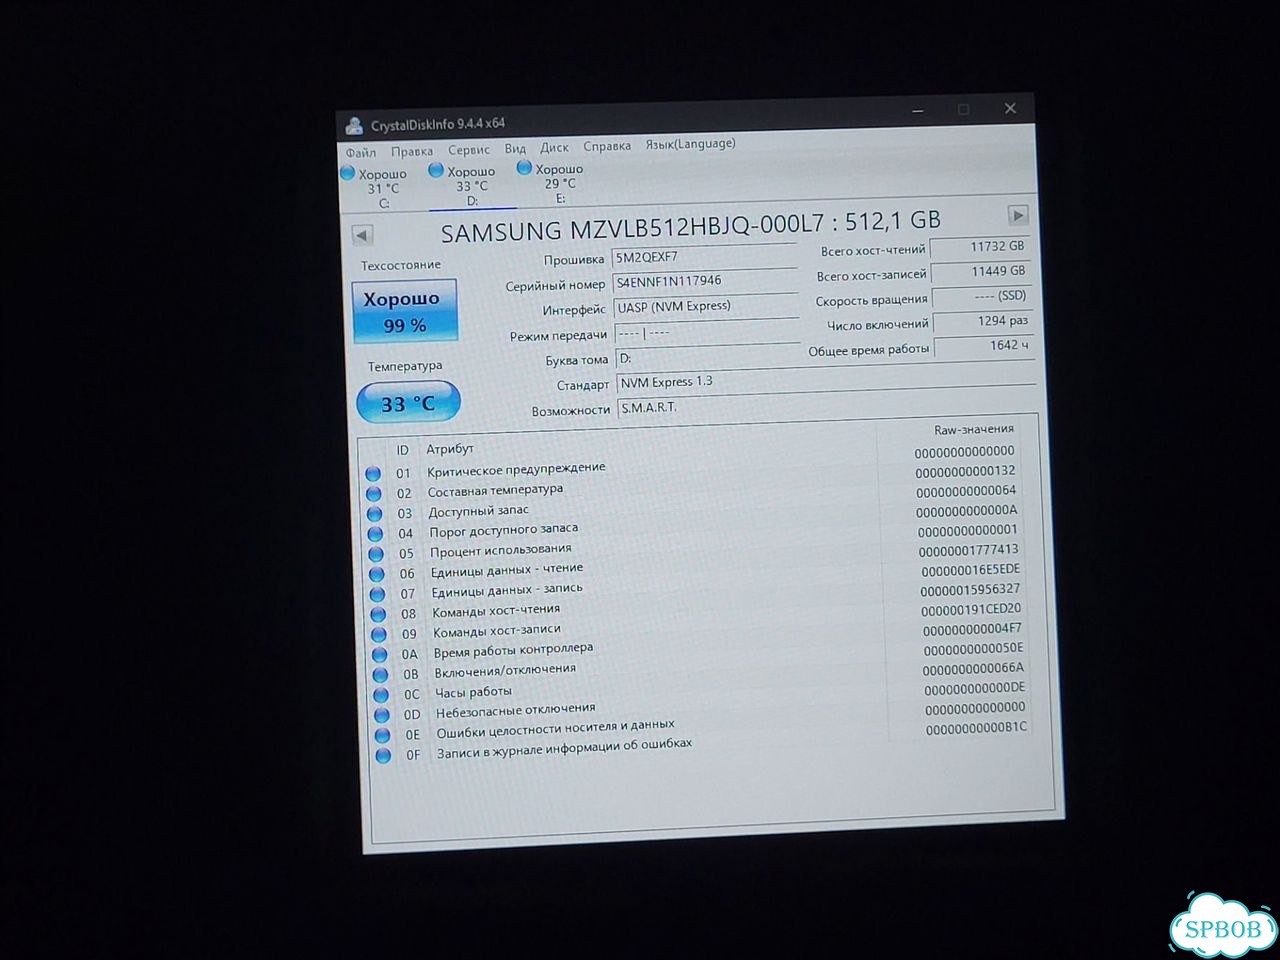Select drive E: tab showing 29 °C
Screen dimensions: 1280x960
(x=552, y=182)
